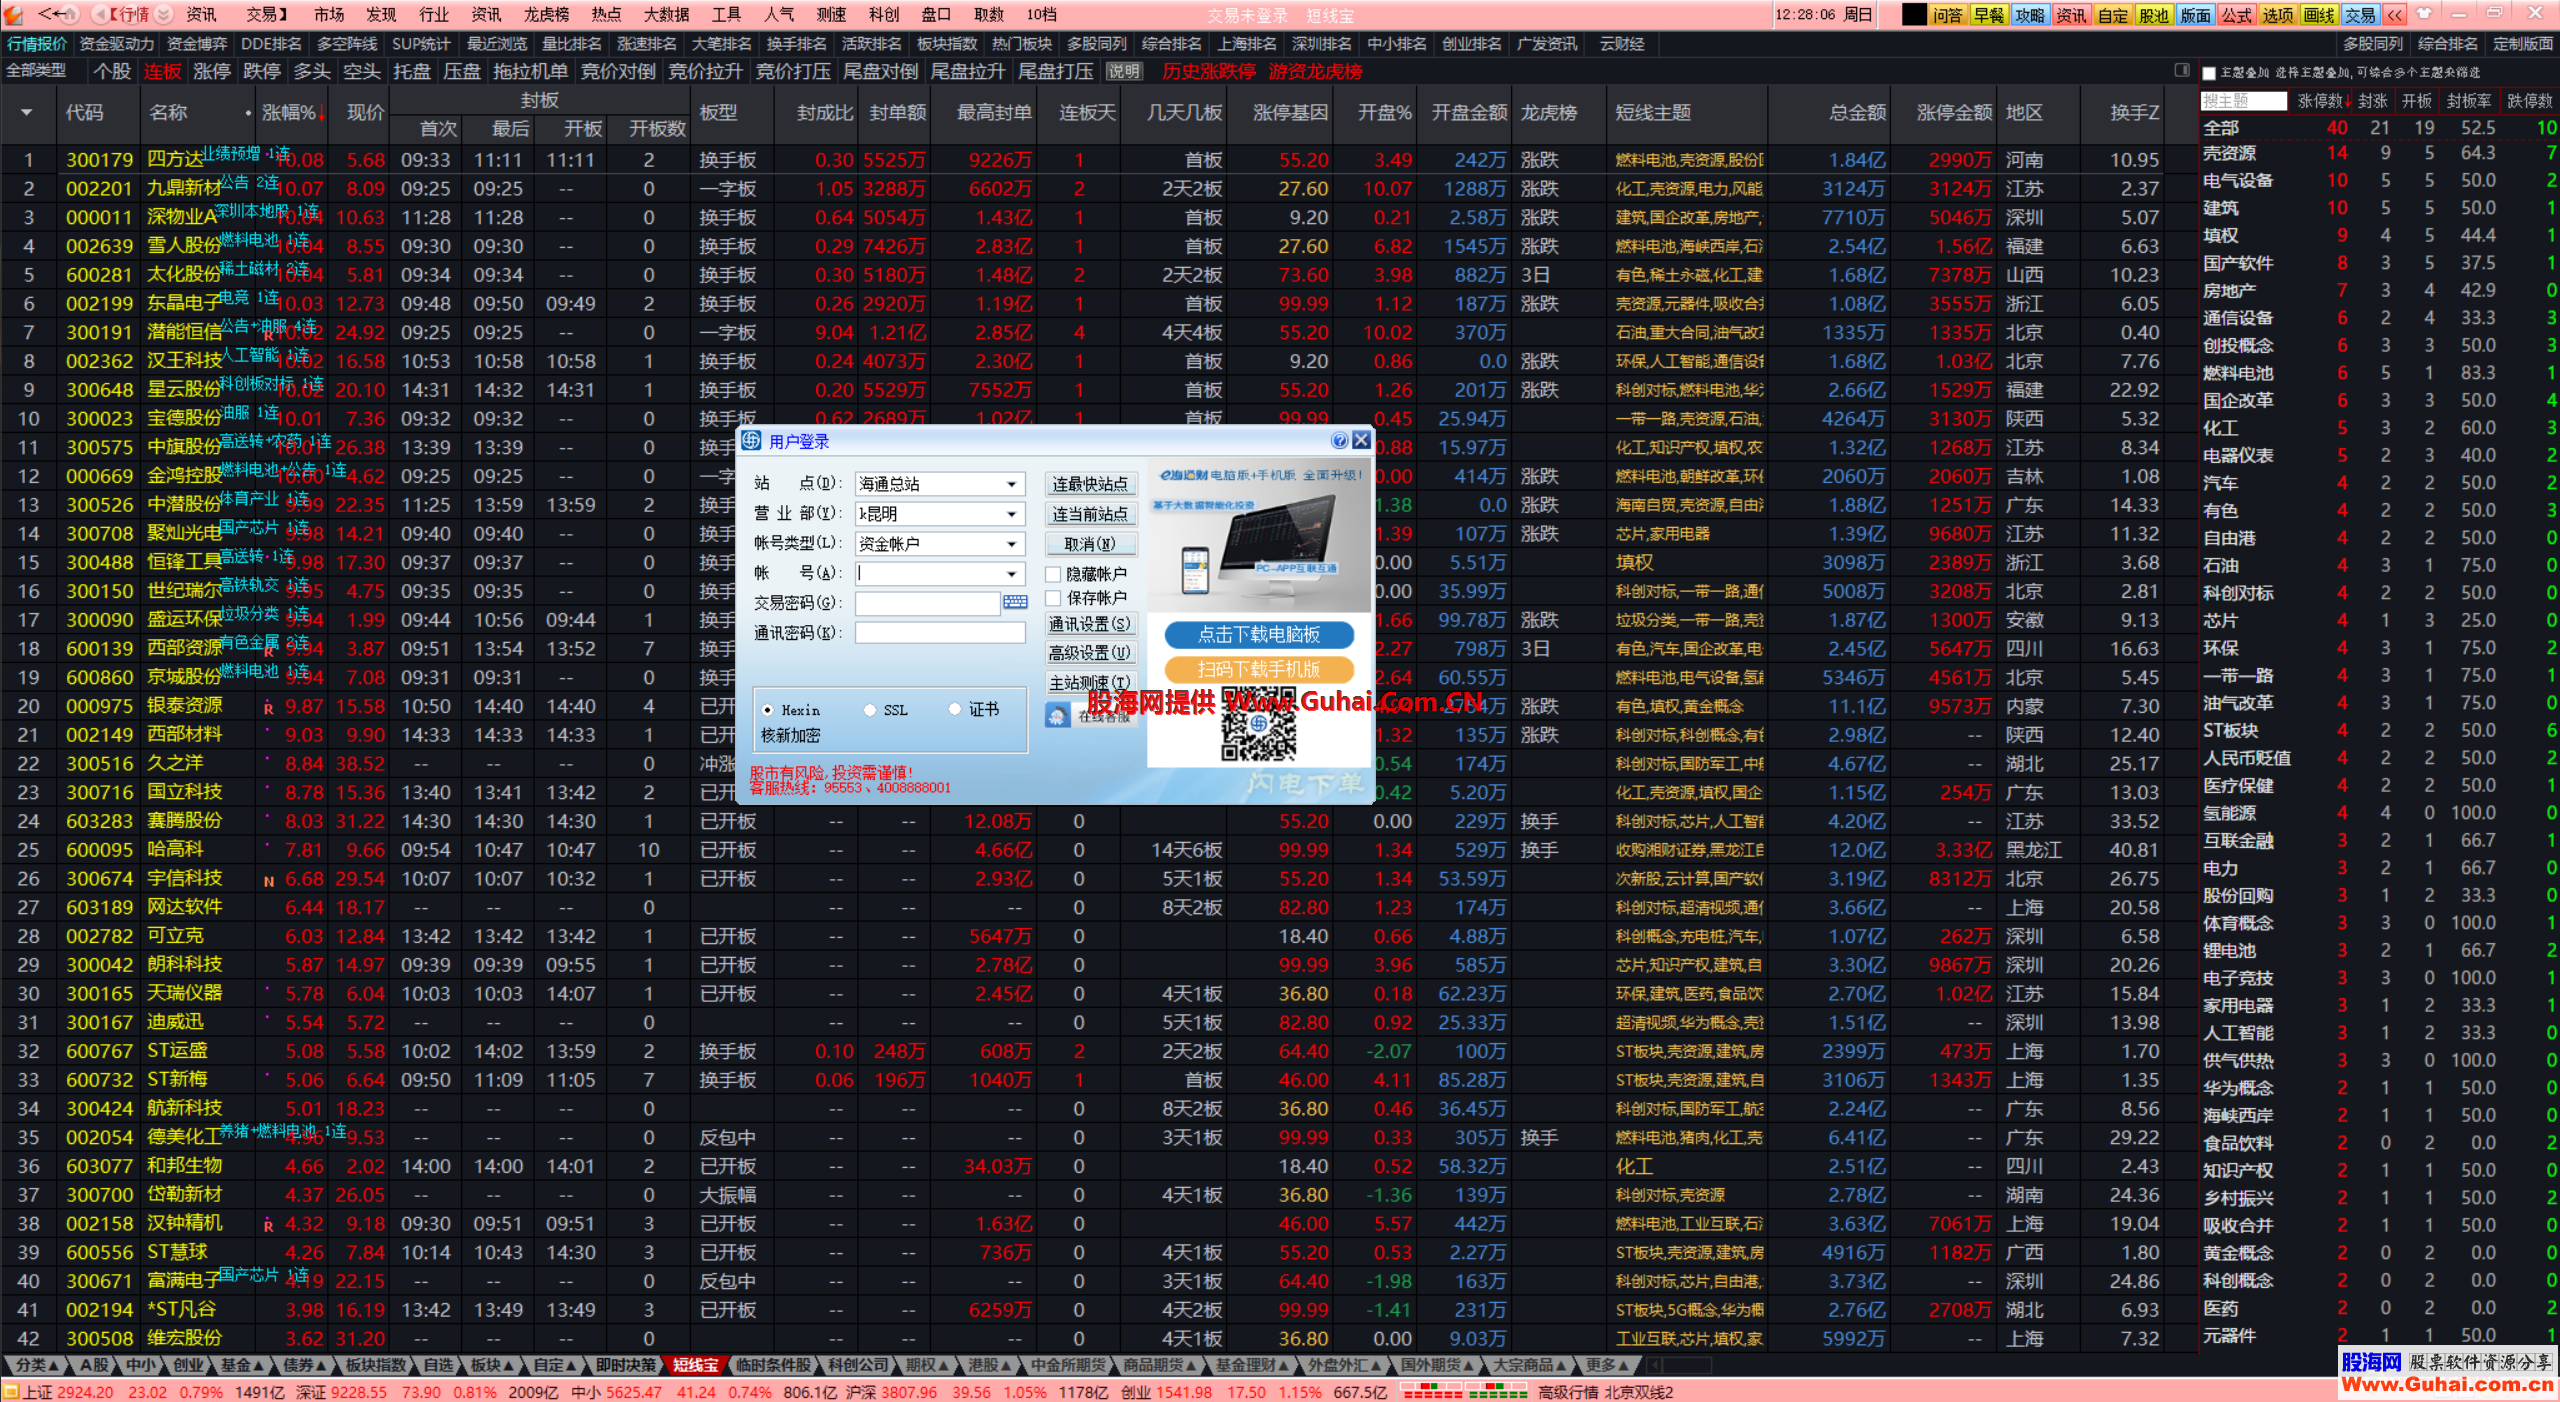Screen dimensions: 2560x1402
Task: Select the 涨停 filter tab
Action: [211, 71]
